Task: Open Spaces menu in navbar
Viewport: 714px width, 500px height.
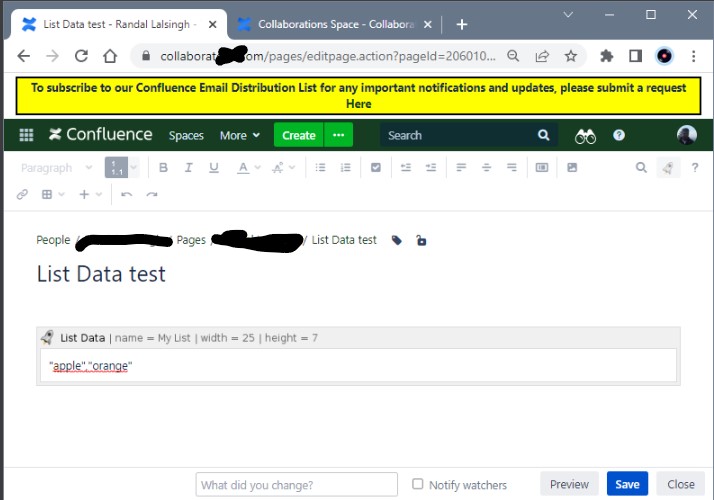Action: point(186,136)
